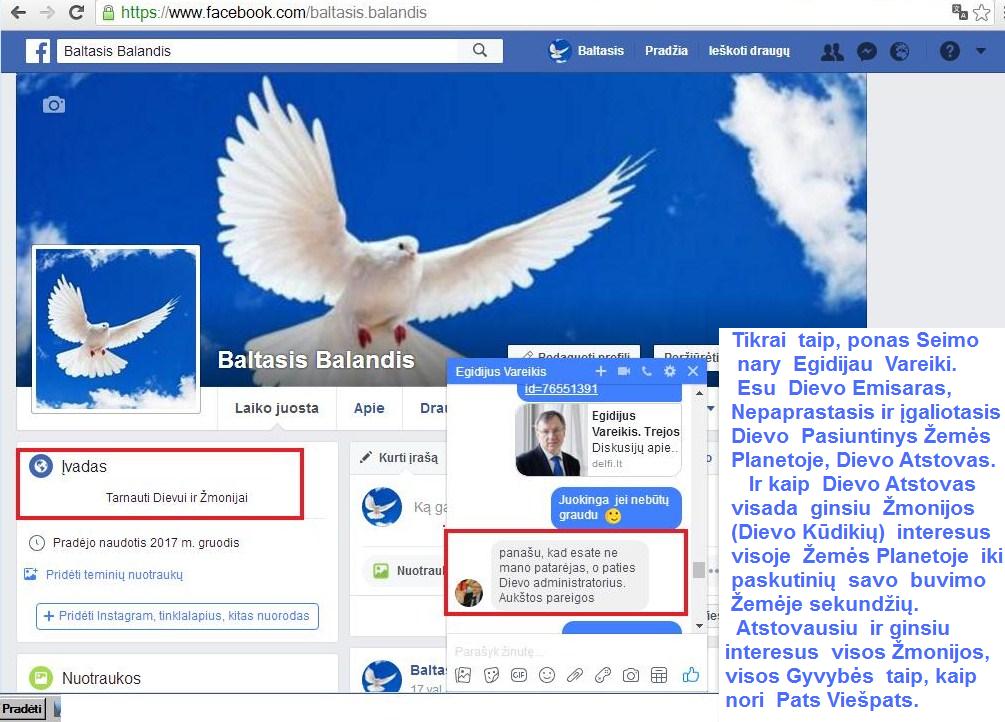The height and width of the screenshot is (722, 1005).
Task: Open the plan or calendar icon in chat toolbar
Action: pos(659,675)
